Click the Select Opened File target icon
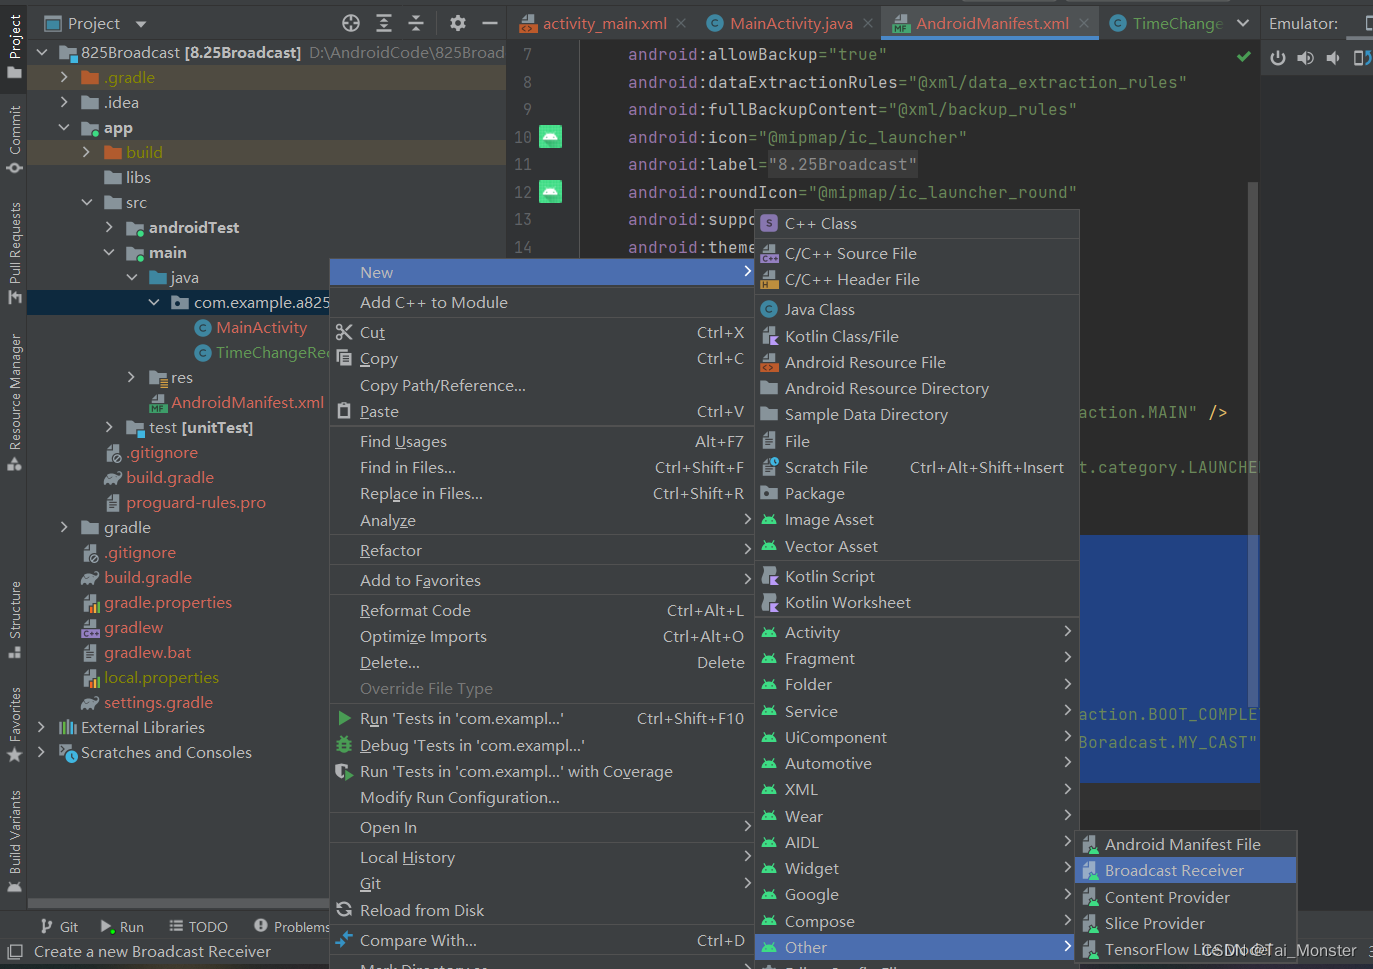 coord(351,23)
